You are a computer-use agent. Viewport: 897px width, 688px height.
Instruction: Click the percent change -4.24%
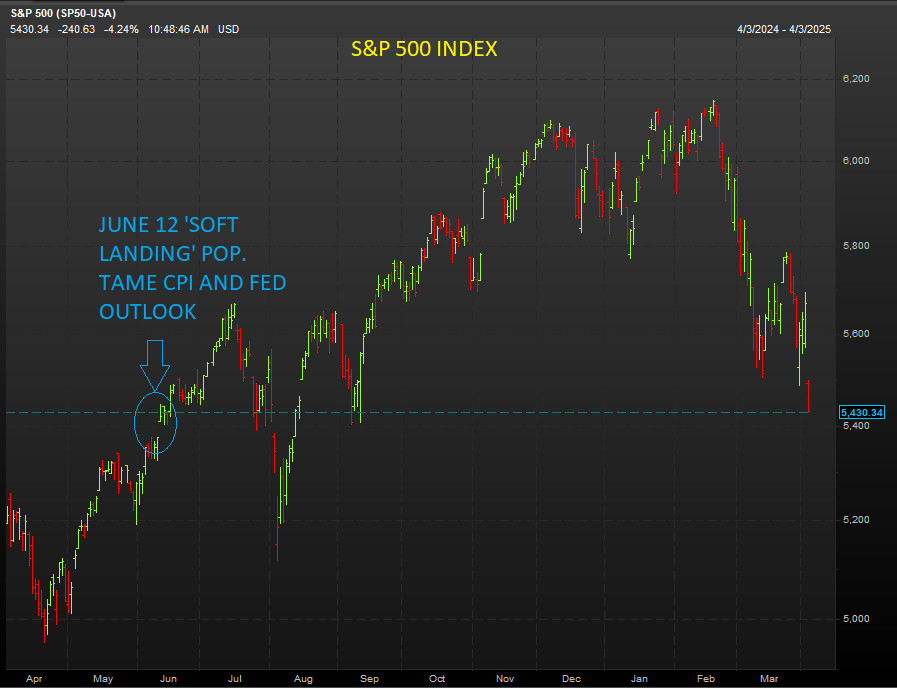tap(122, 29)
